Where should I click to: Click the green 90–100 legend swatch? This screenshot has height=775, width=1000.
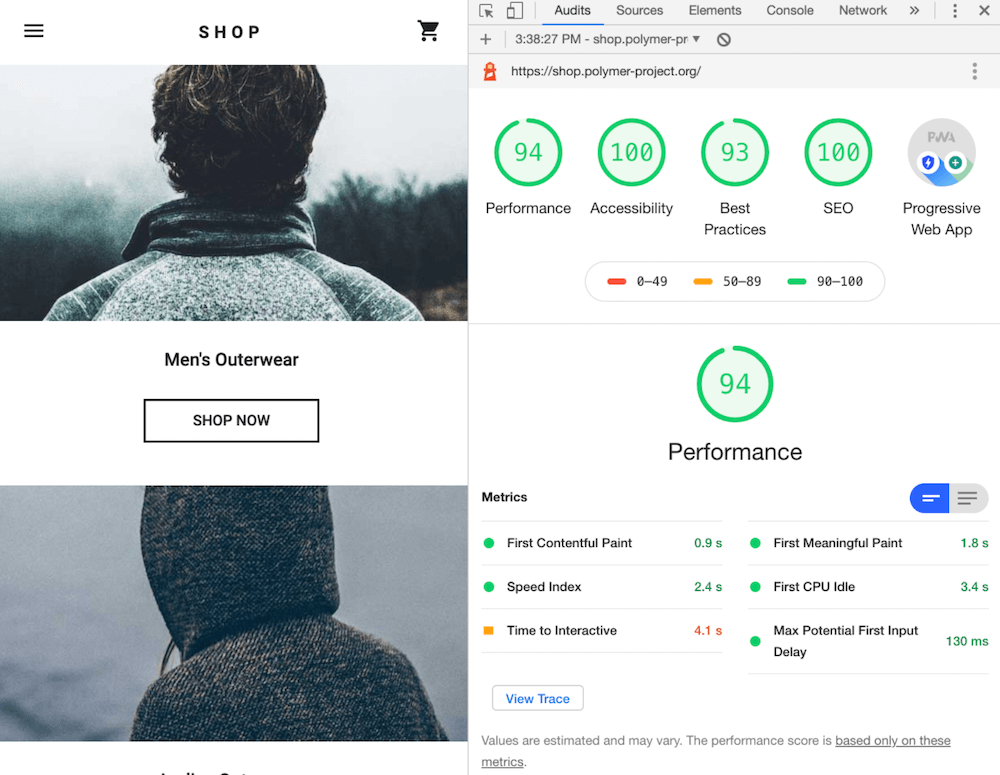click(797, 281)
